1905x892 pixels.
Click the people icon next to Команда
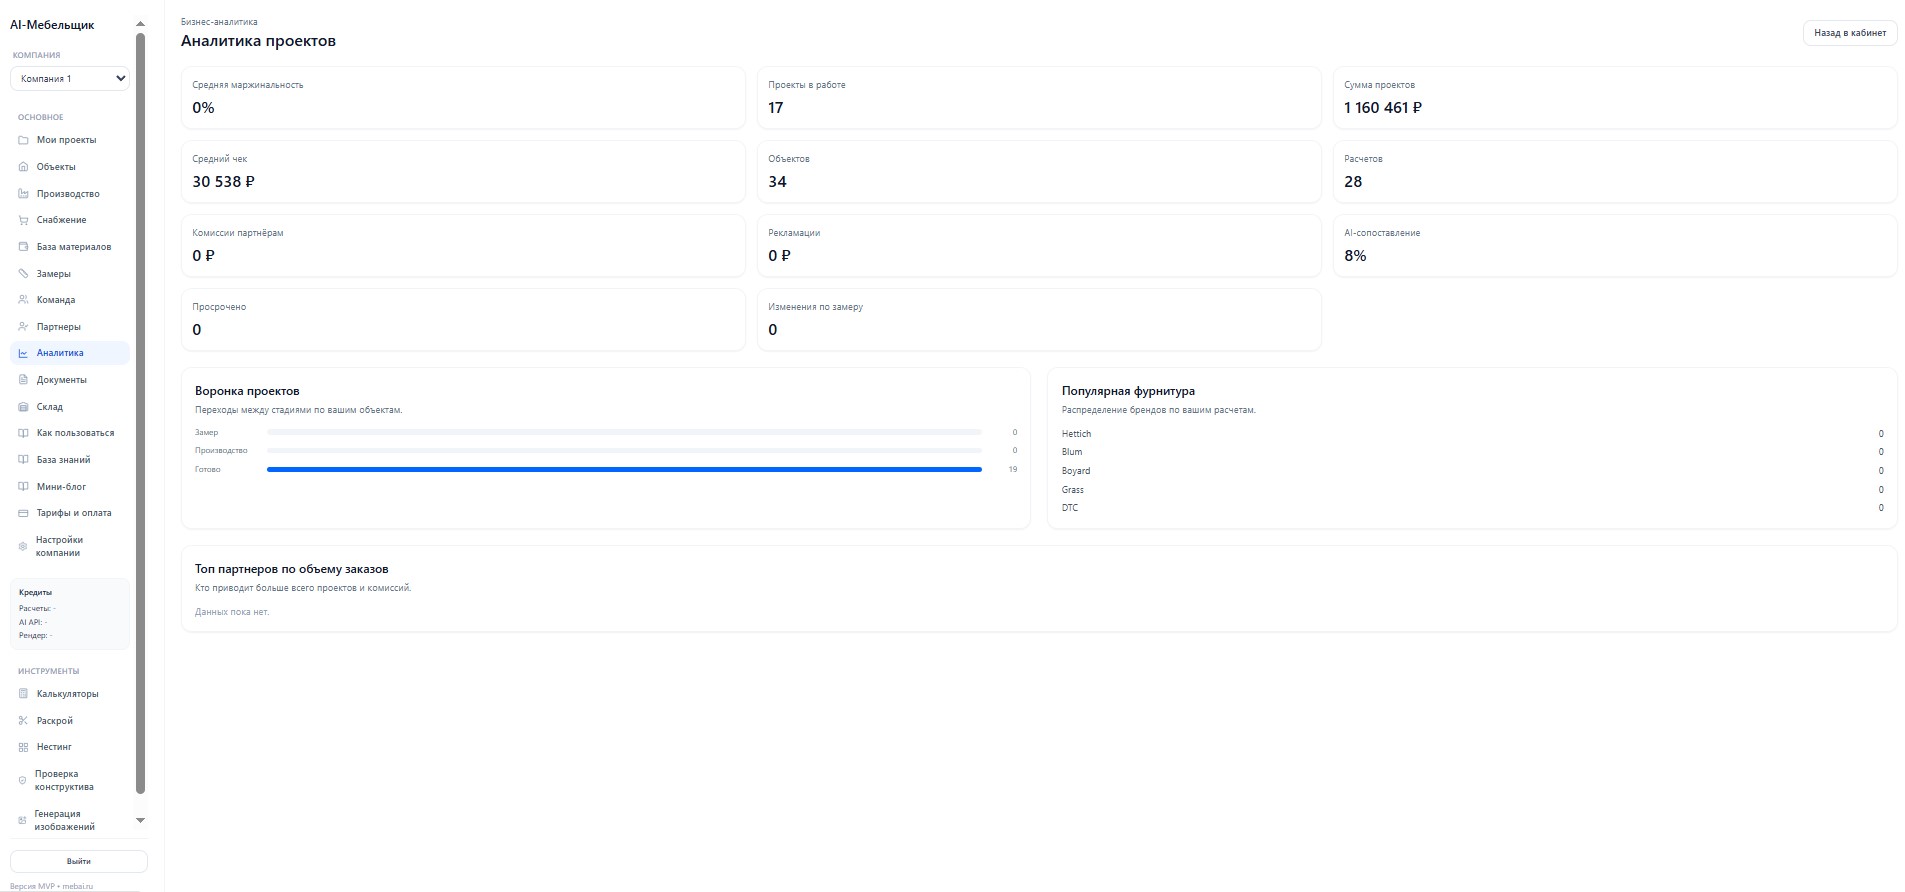(x=23, y=300)
